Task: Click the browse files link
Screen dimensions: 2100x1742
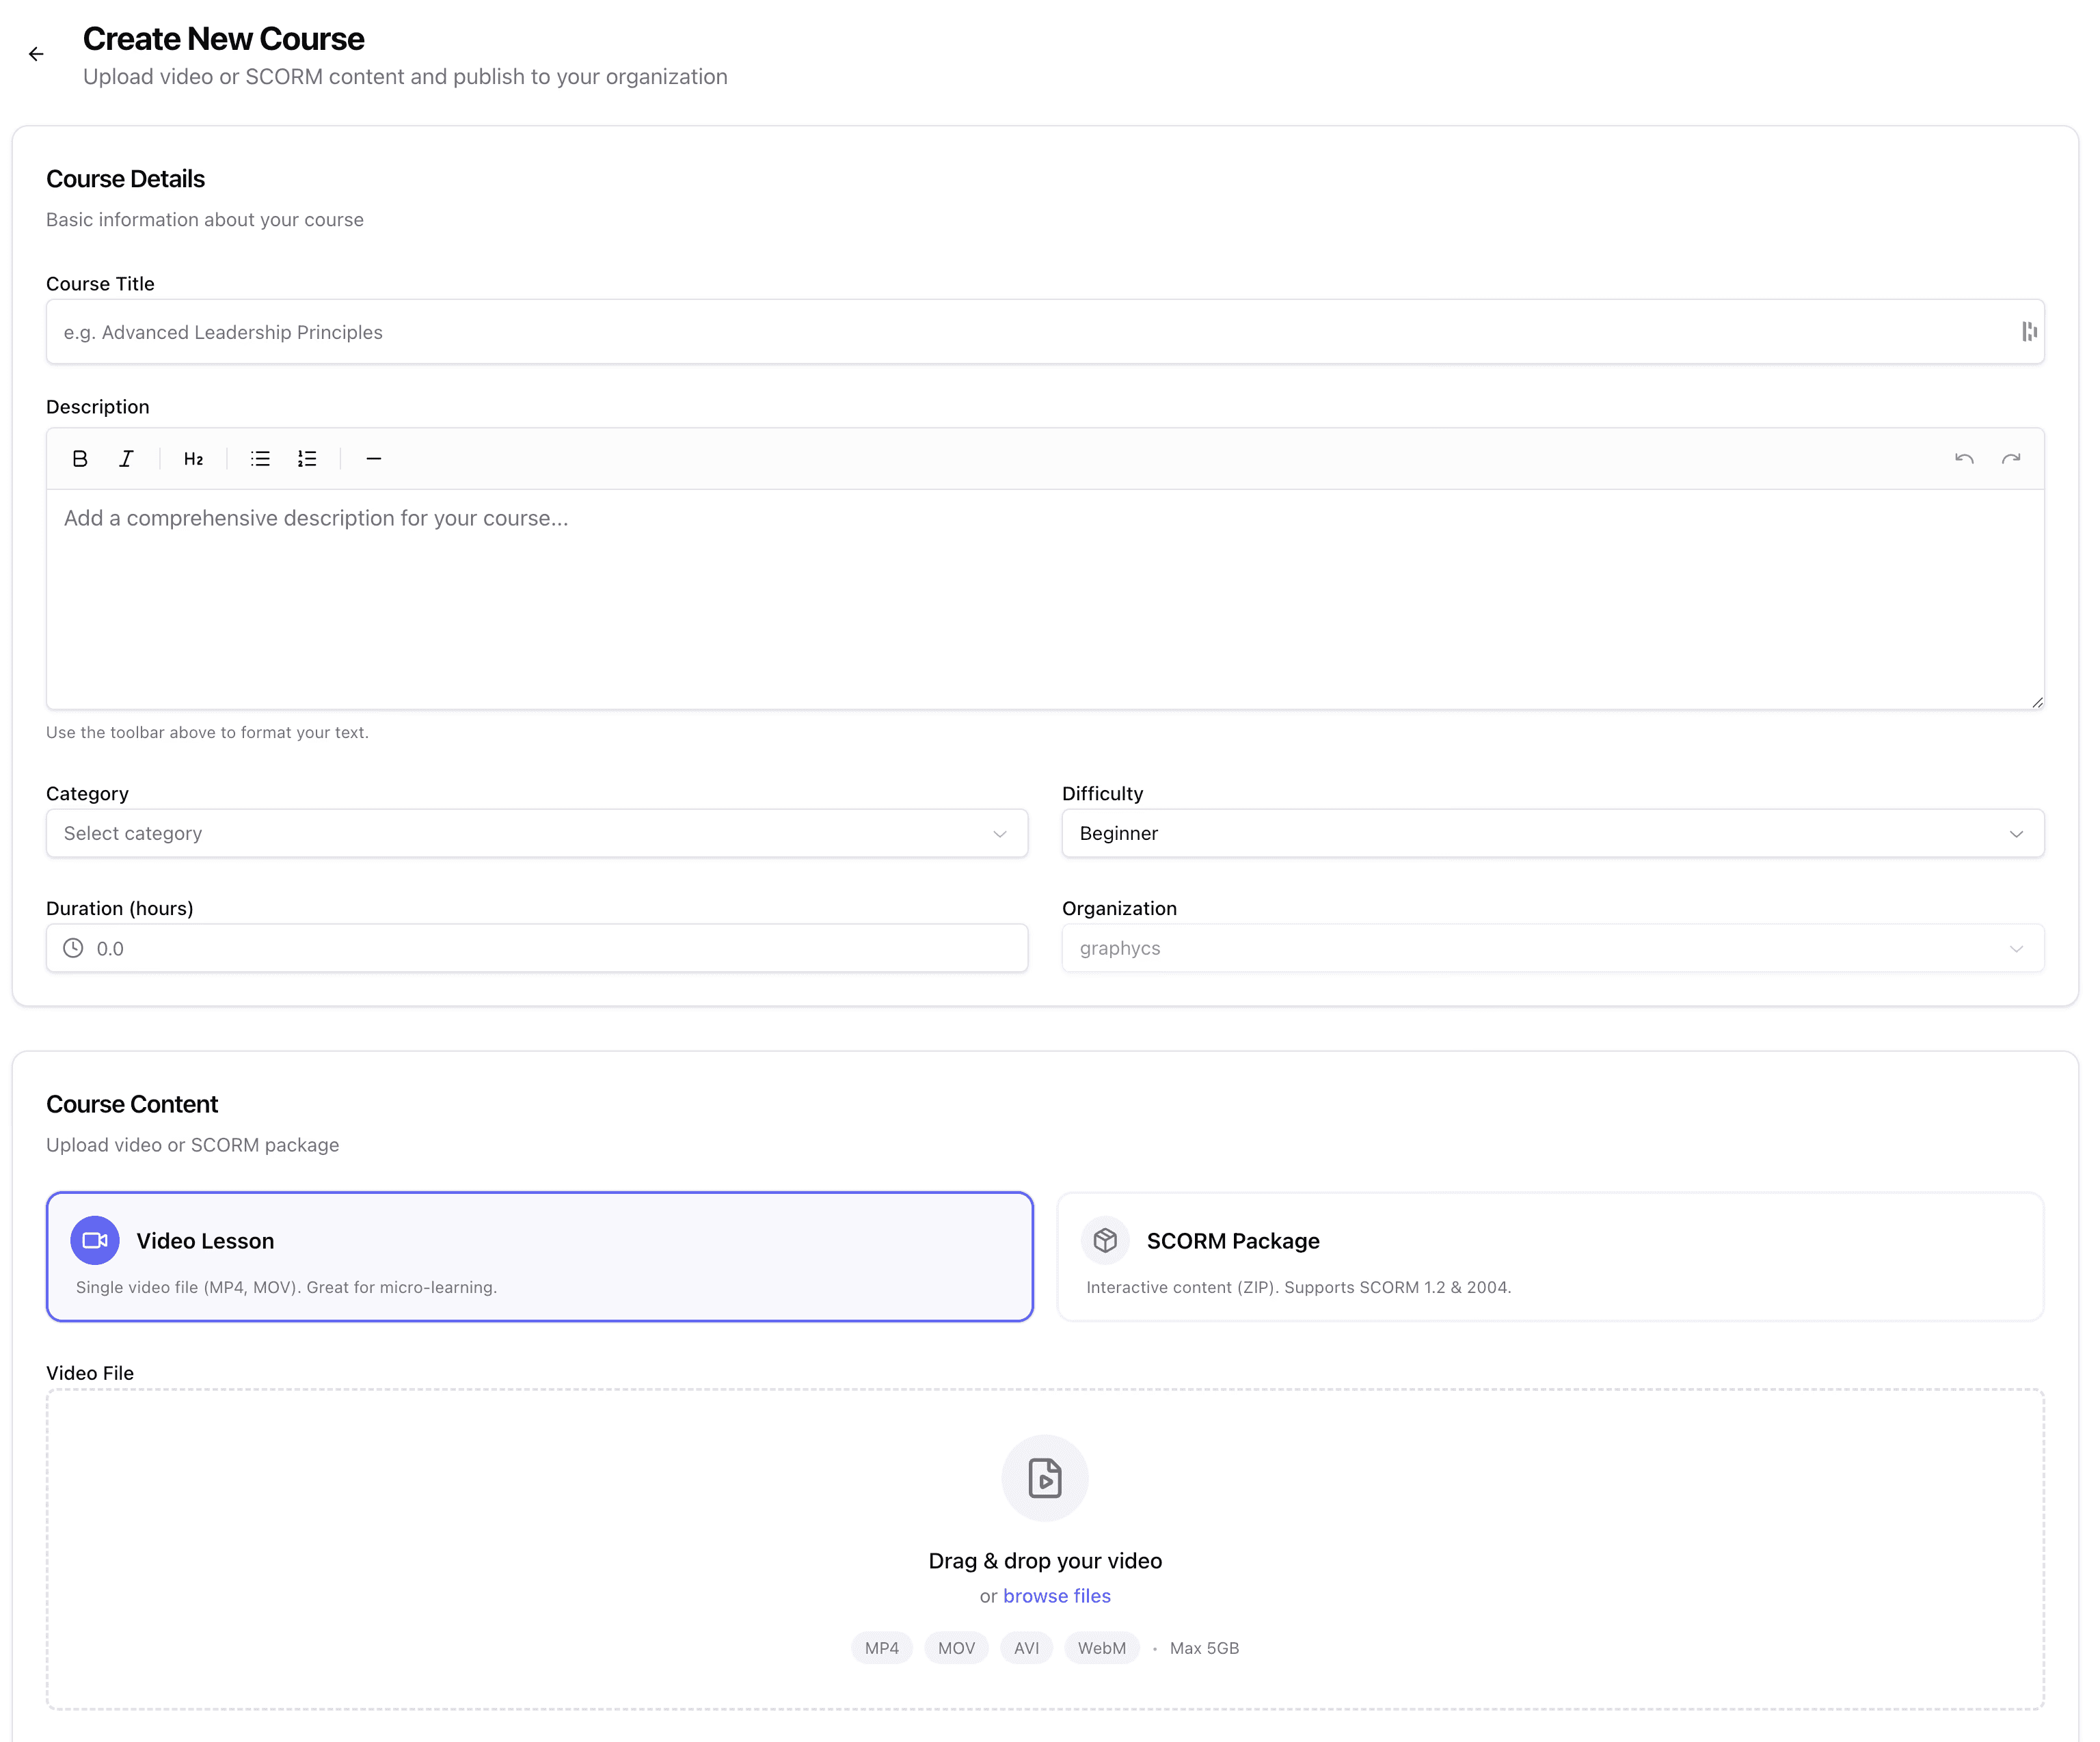Action: point(1056,1596)
